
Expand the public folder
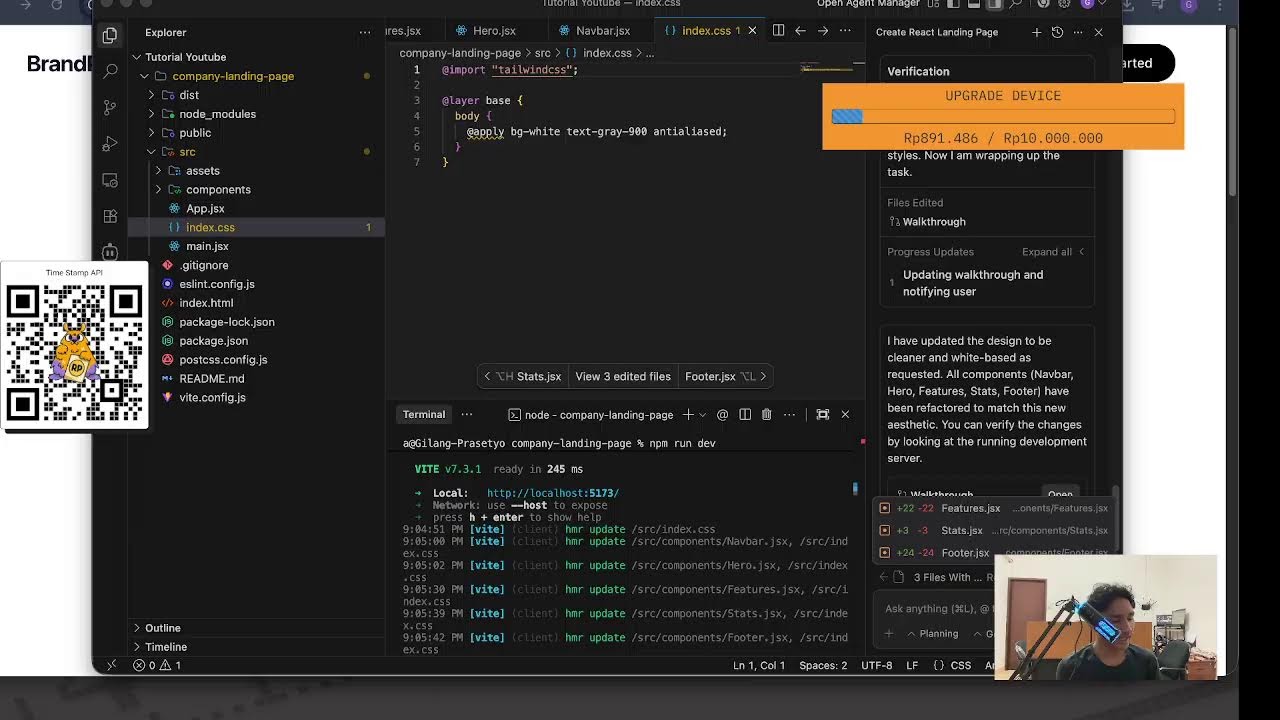pos(152,133)
